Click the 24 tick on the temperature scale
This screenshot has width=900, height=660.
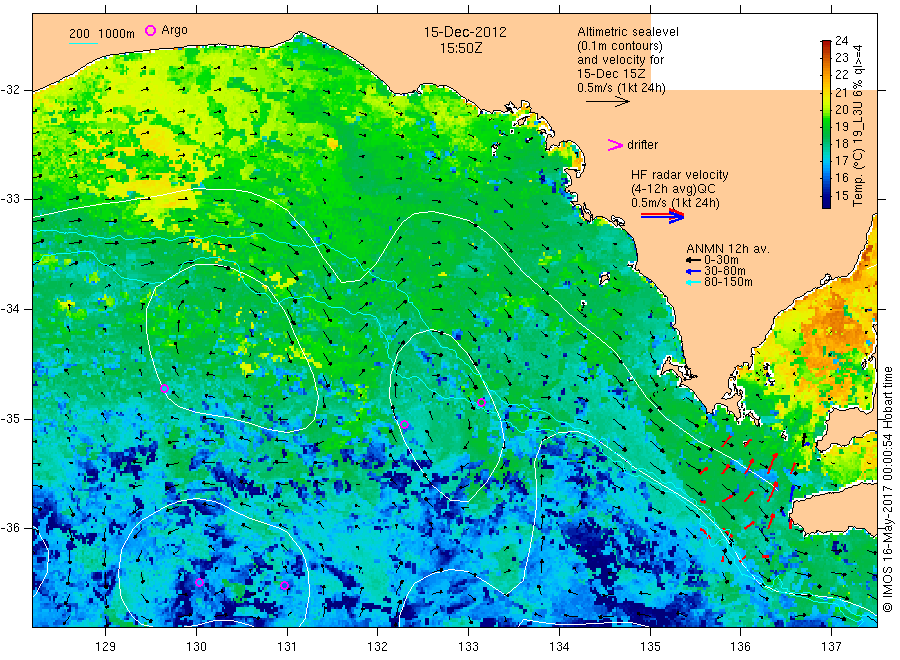tap(841, 41)
